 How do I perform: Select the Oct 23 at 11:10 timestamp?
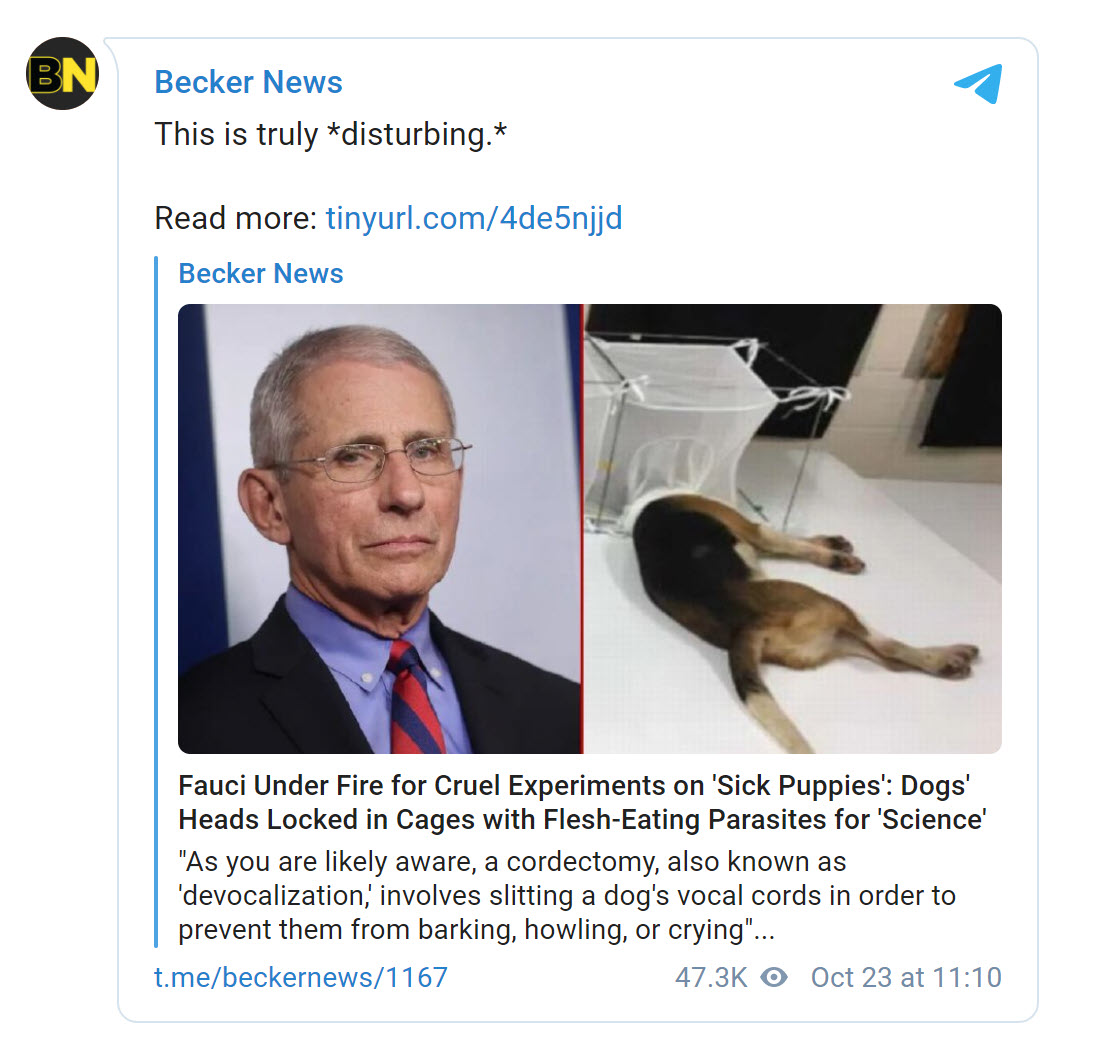pyautogui.click(x=905, y=977)
